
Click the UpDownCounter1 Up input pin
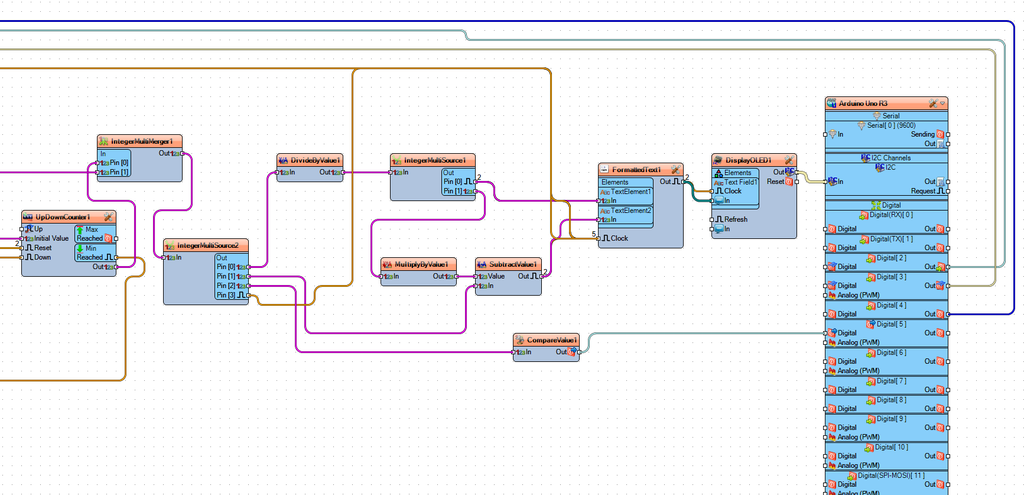coord(22,229)
